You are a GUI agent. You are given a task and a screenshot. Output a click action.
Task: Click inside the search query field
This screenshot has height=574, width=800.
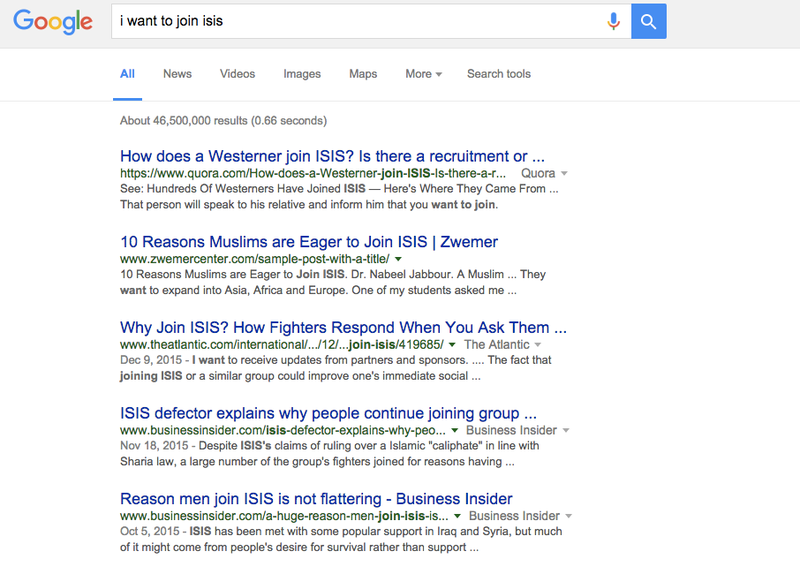(x=357, y=21)
